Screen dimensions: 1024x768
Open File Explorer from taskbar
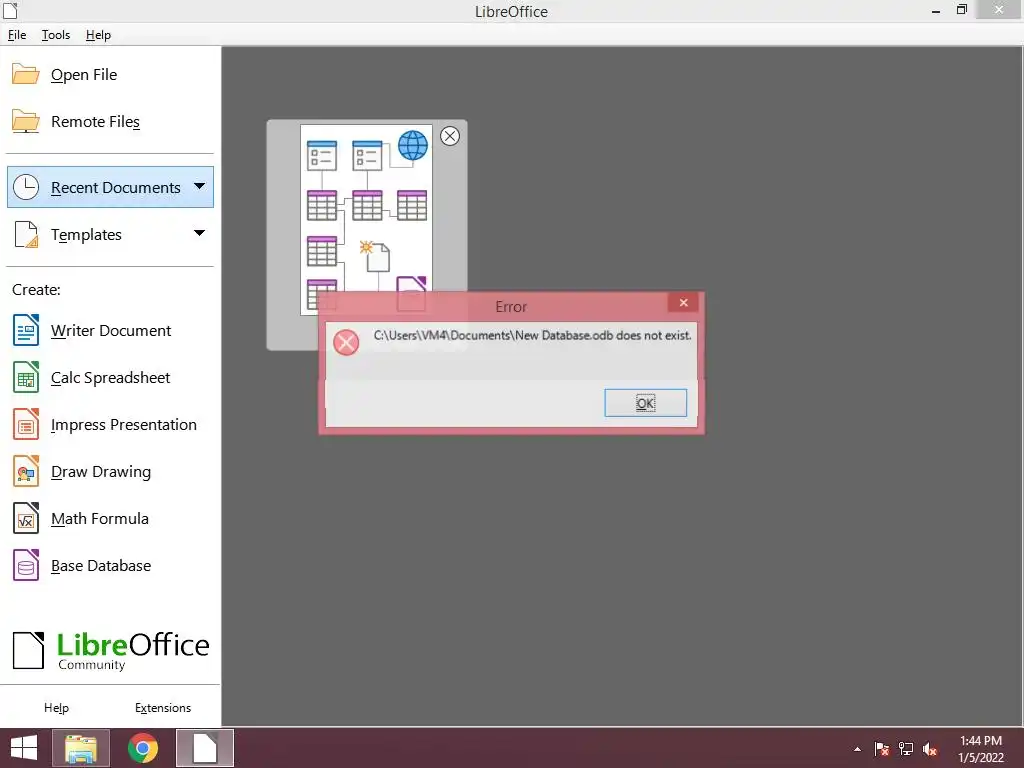[81, 748]
